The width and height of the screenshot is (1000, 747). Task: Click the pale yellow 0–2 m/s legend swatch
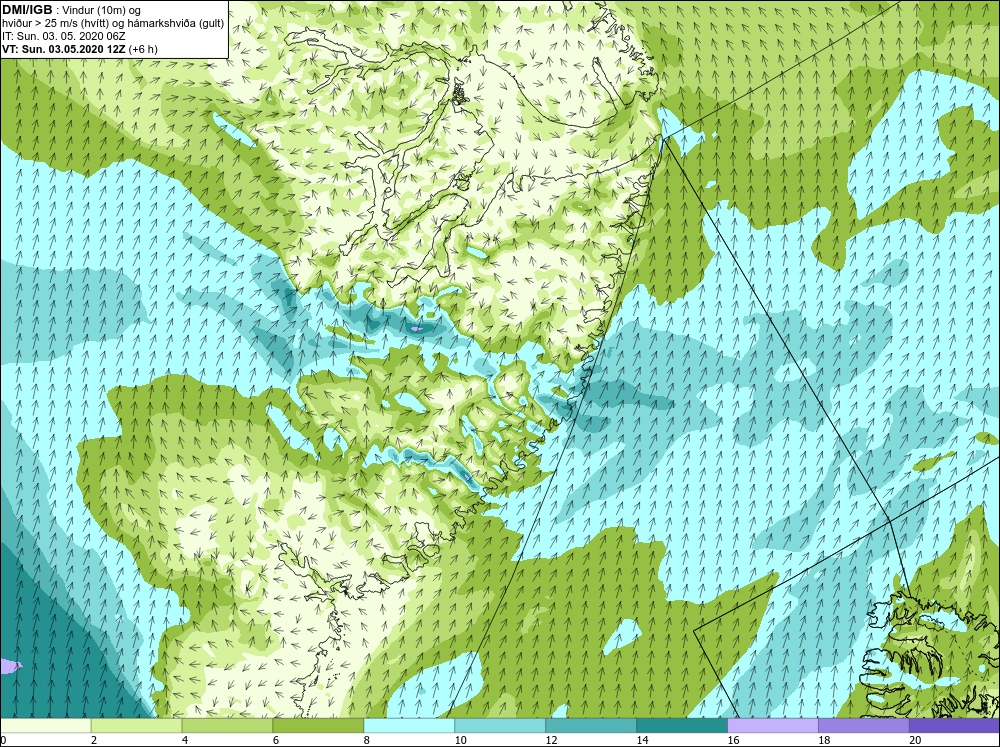[45, 725]
